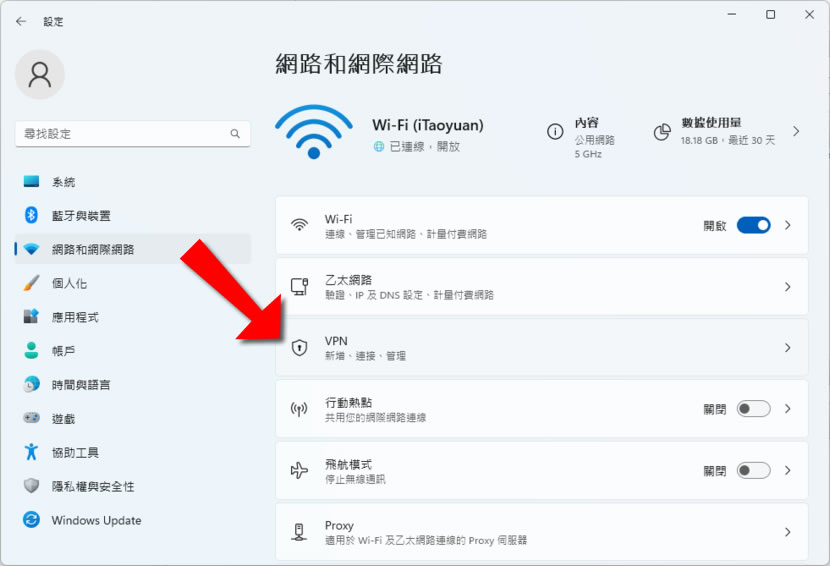
Task: Enable the 飛航模式 toggle
Action: [x=753, y=470]
